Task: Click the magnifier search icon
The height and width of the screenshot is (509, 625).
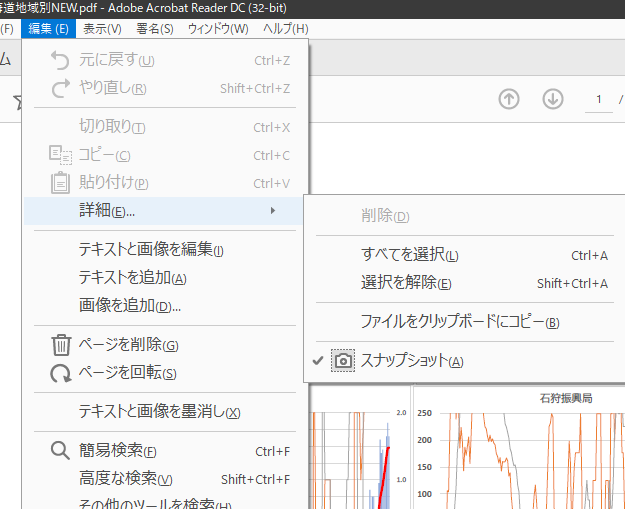Action: 60,451
